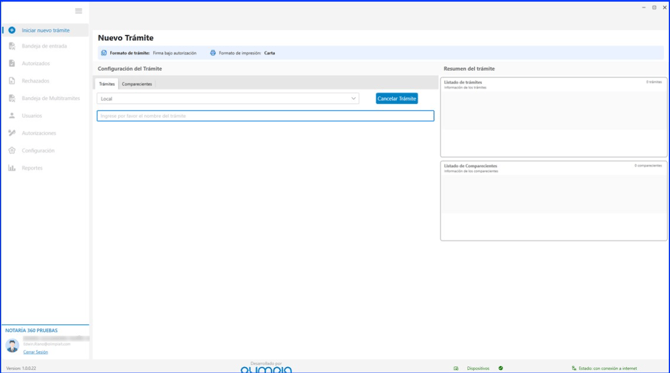This screenshot has height=373, width=670.
Task: Click the Formato de impresión printer icon
Action: click(x=213, y=53)
